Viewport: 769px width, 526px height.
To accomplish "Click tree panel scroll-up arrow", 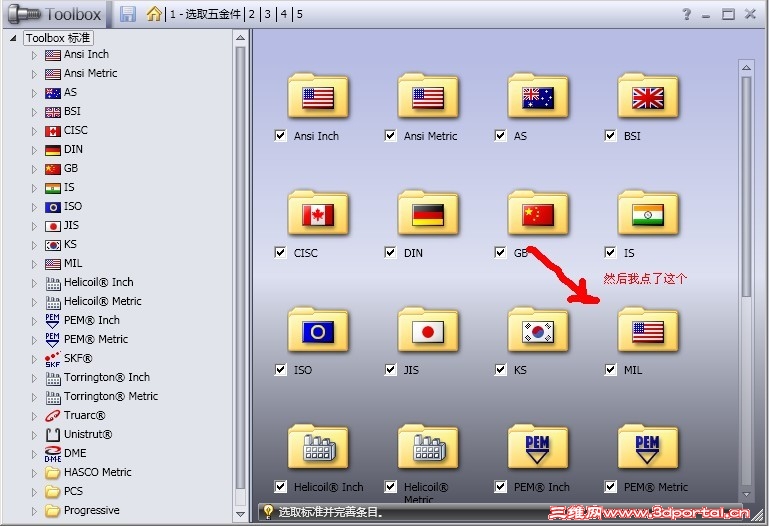I will pos(240,37).
